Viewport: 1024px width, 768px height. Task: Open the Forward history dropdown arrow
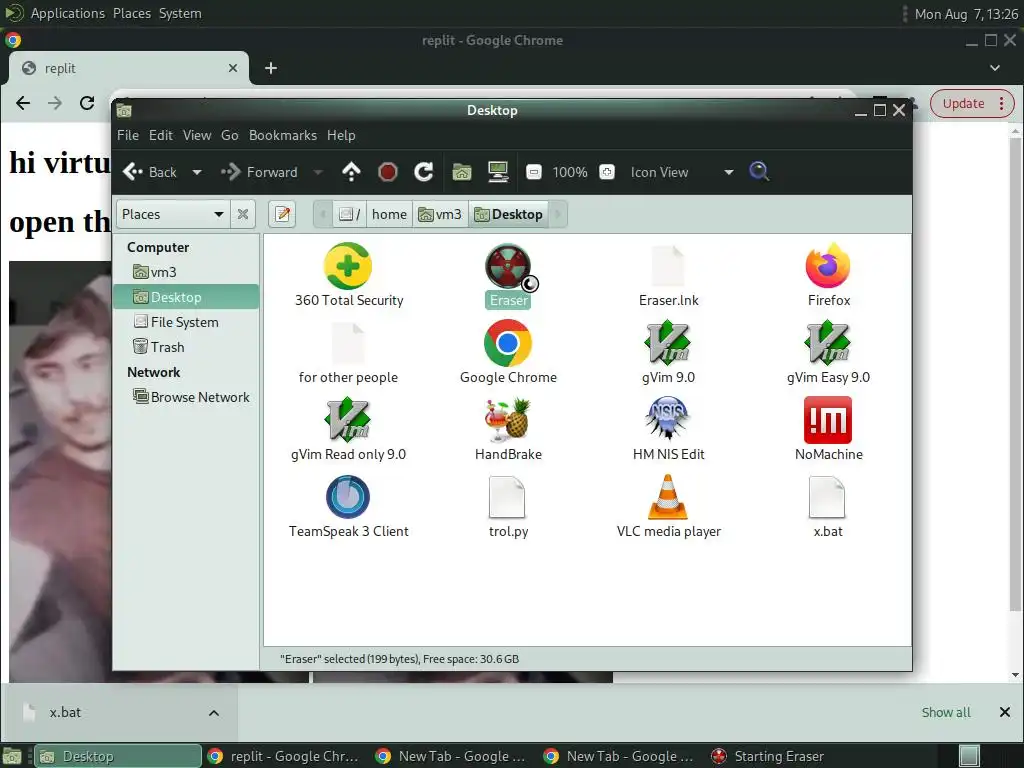coord(318,172)
